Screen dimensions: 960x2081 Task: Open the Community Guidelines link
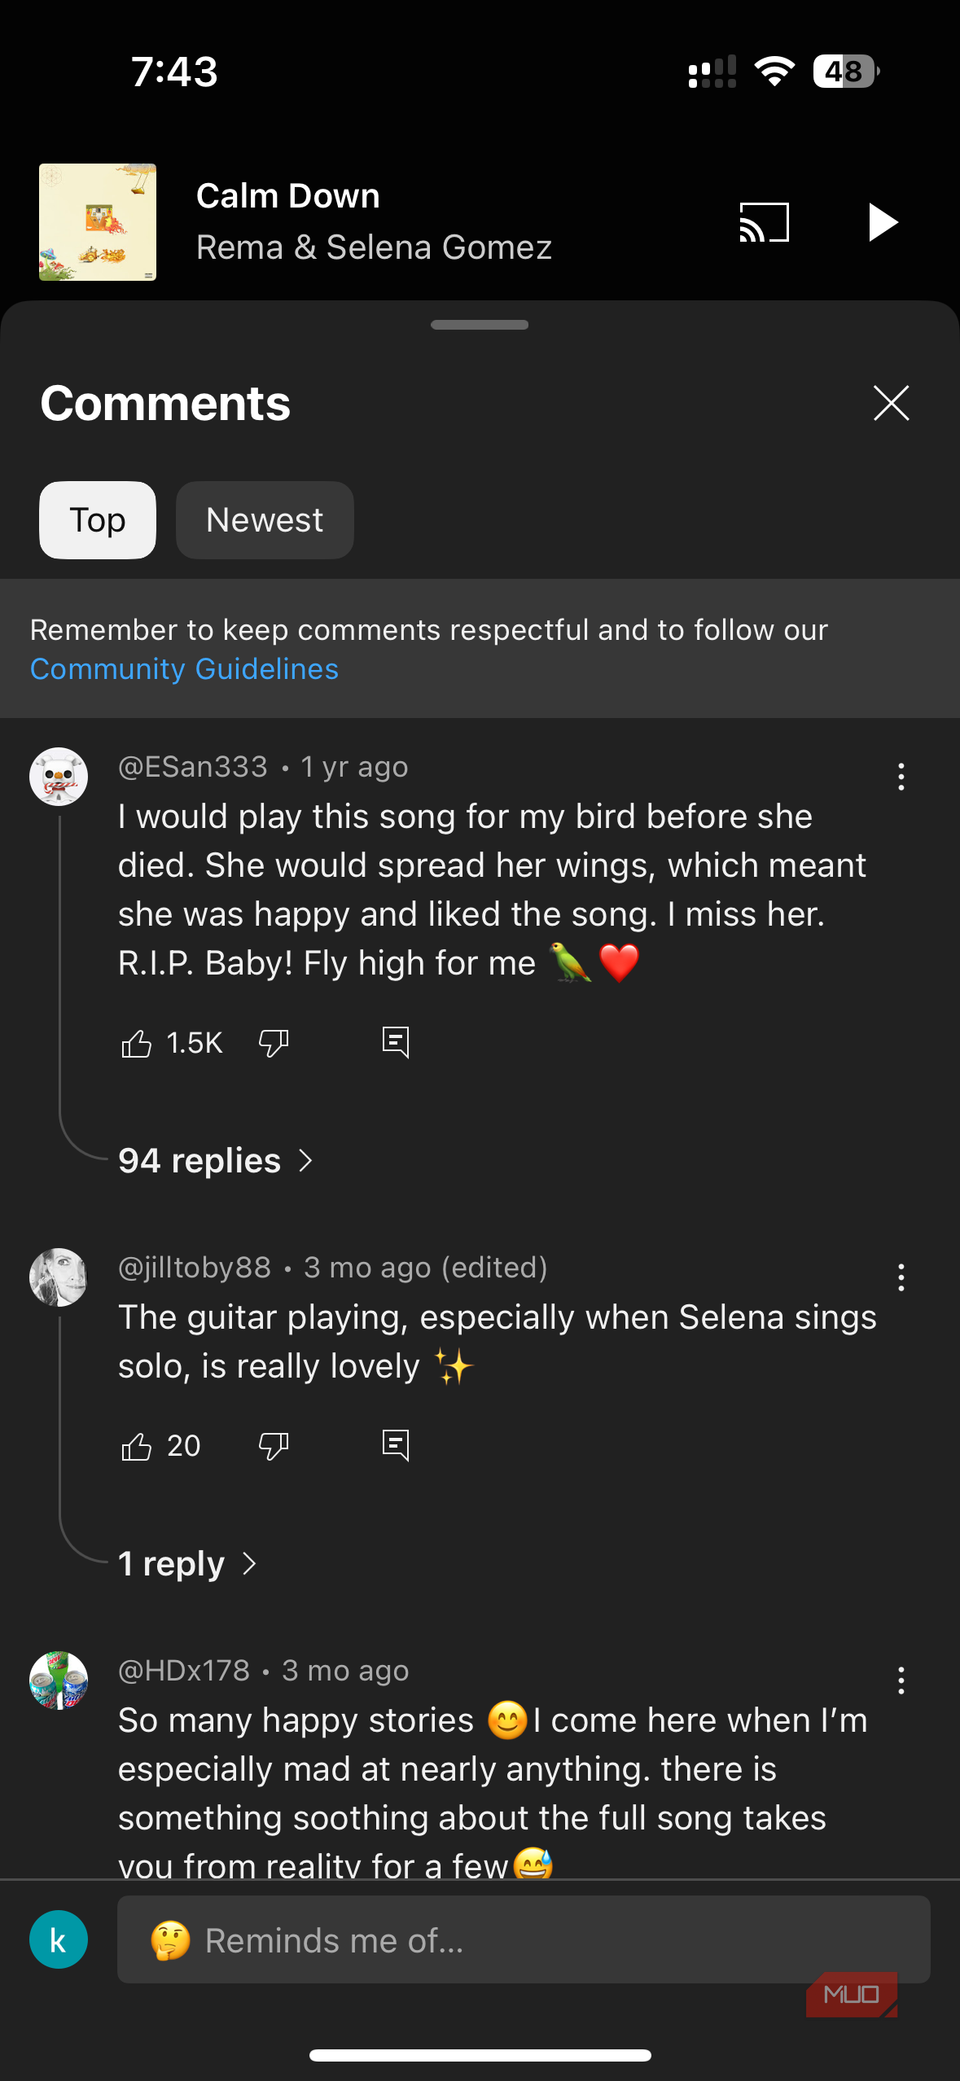tap(184, 669)
